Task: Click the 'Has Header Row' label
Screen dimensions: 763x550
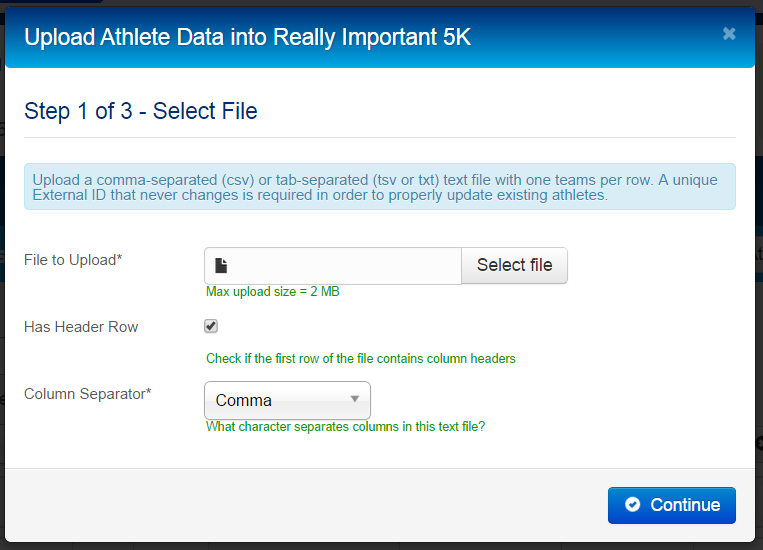Action: (x=81, y=327)
